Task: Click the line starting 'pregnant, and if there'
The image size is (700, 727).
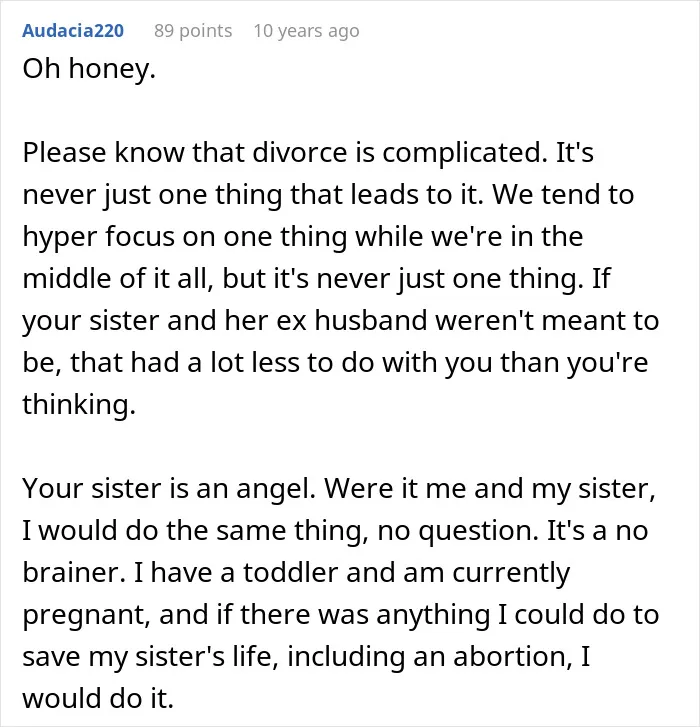Action: pyautogui.click(x=341, y=615)
